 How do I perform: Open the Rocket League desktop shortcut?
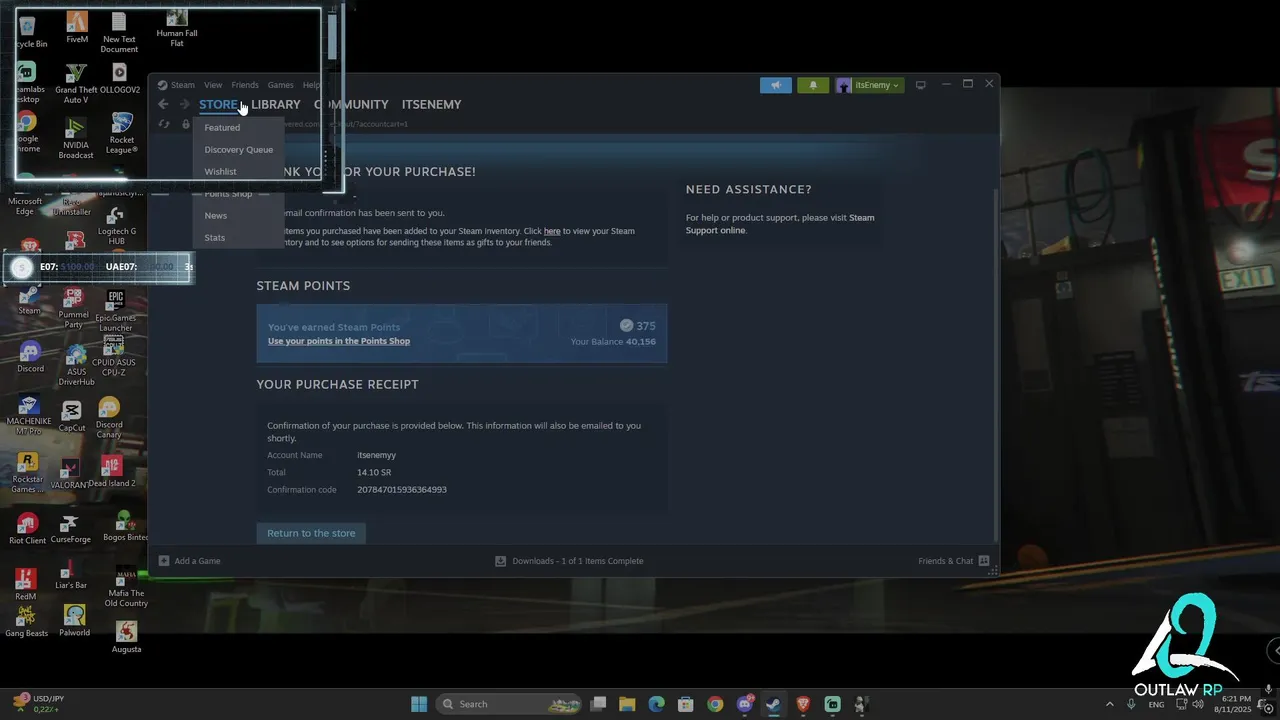(x=122, y=134)
